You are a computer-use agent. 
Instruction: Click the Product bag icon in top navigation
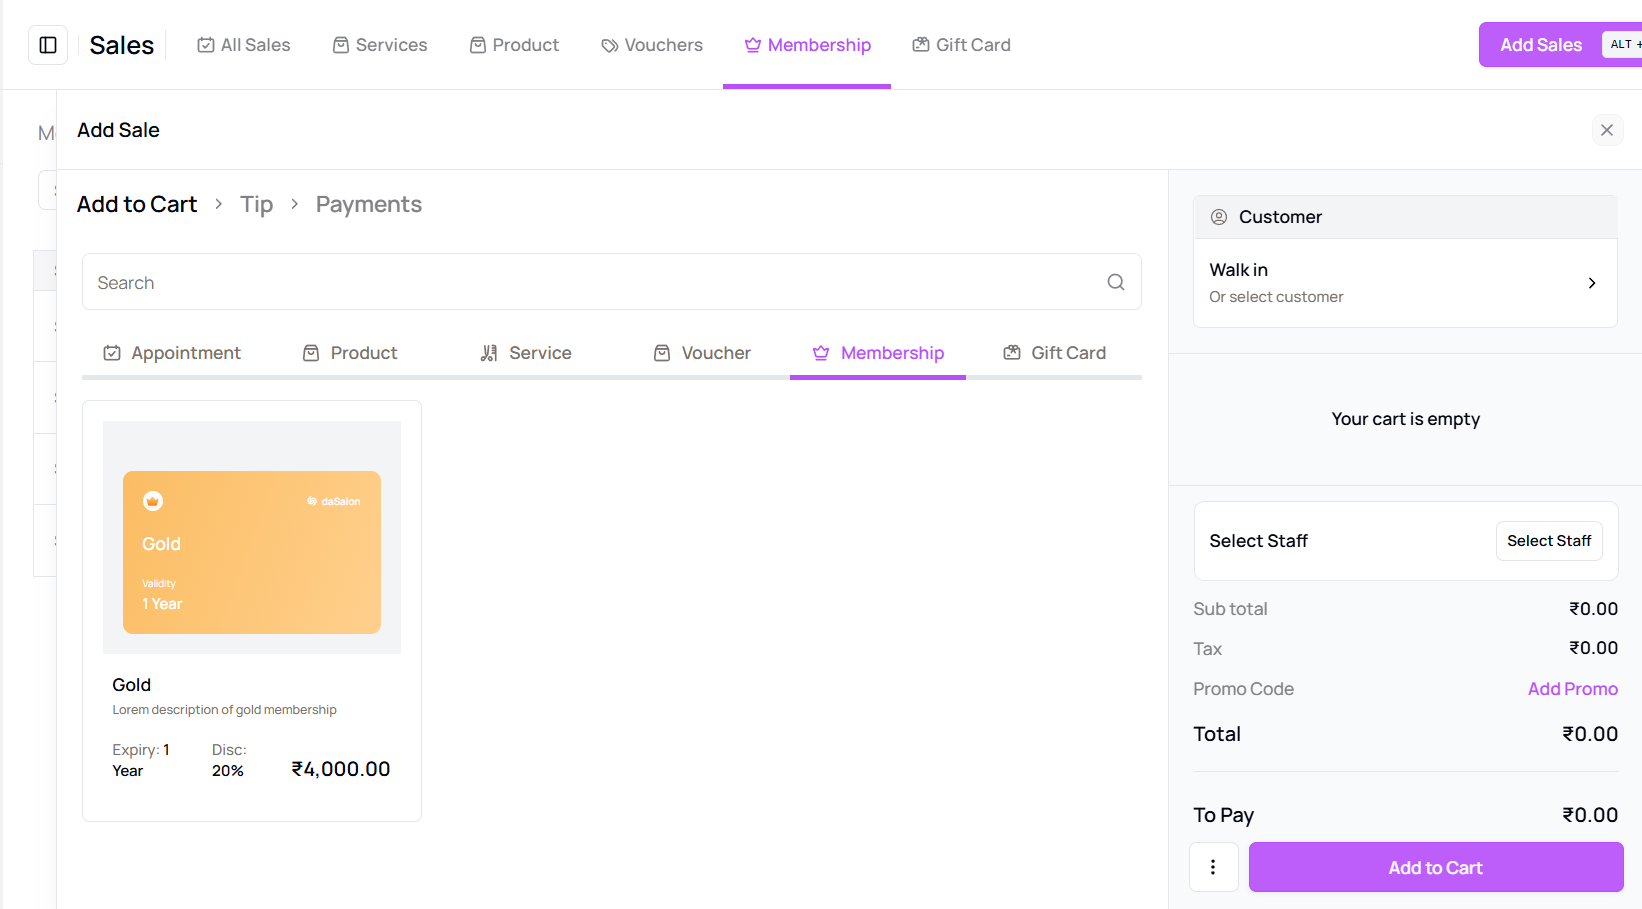[x=478, y=45]
